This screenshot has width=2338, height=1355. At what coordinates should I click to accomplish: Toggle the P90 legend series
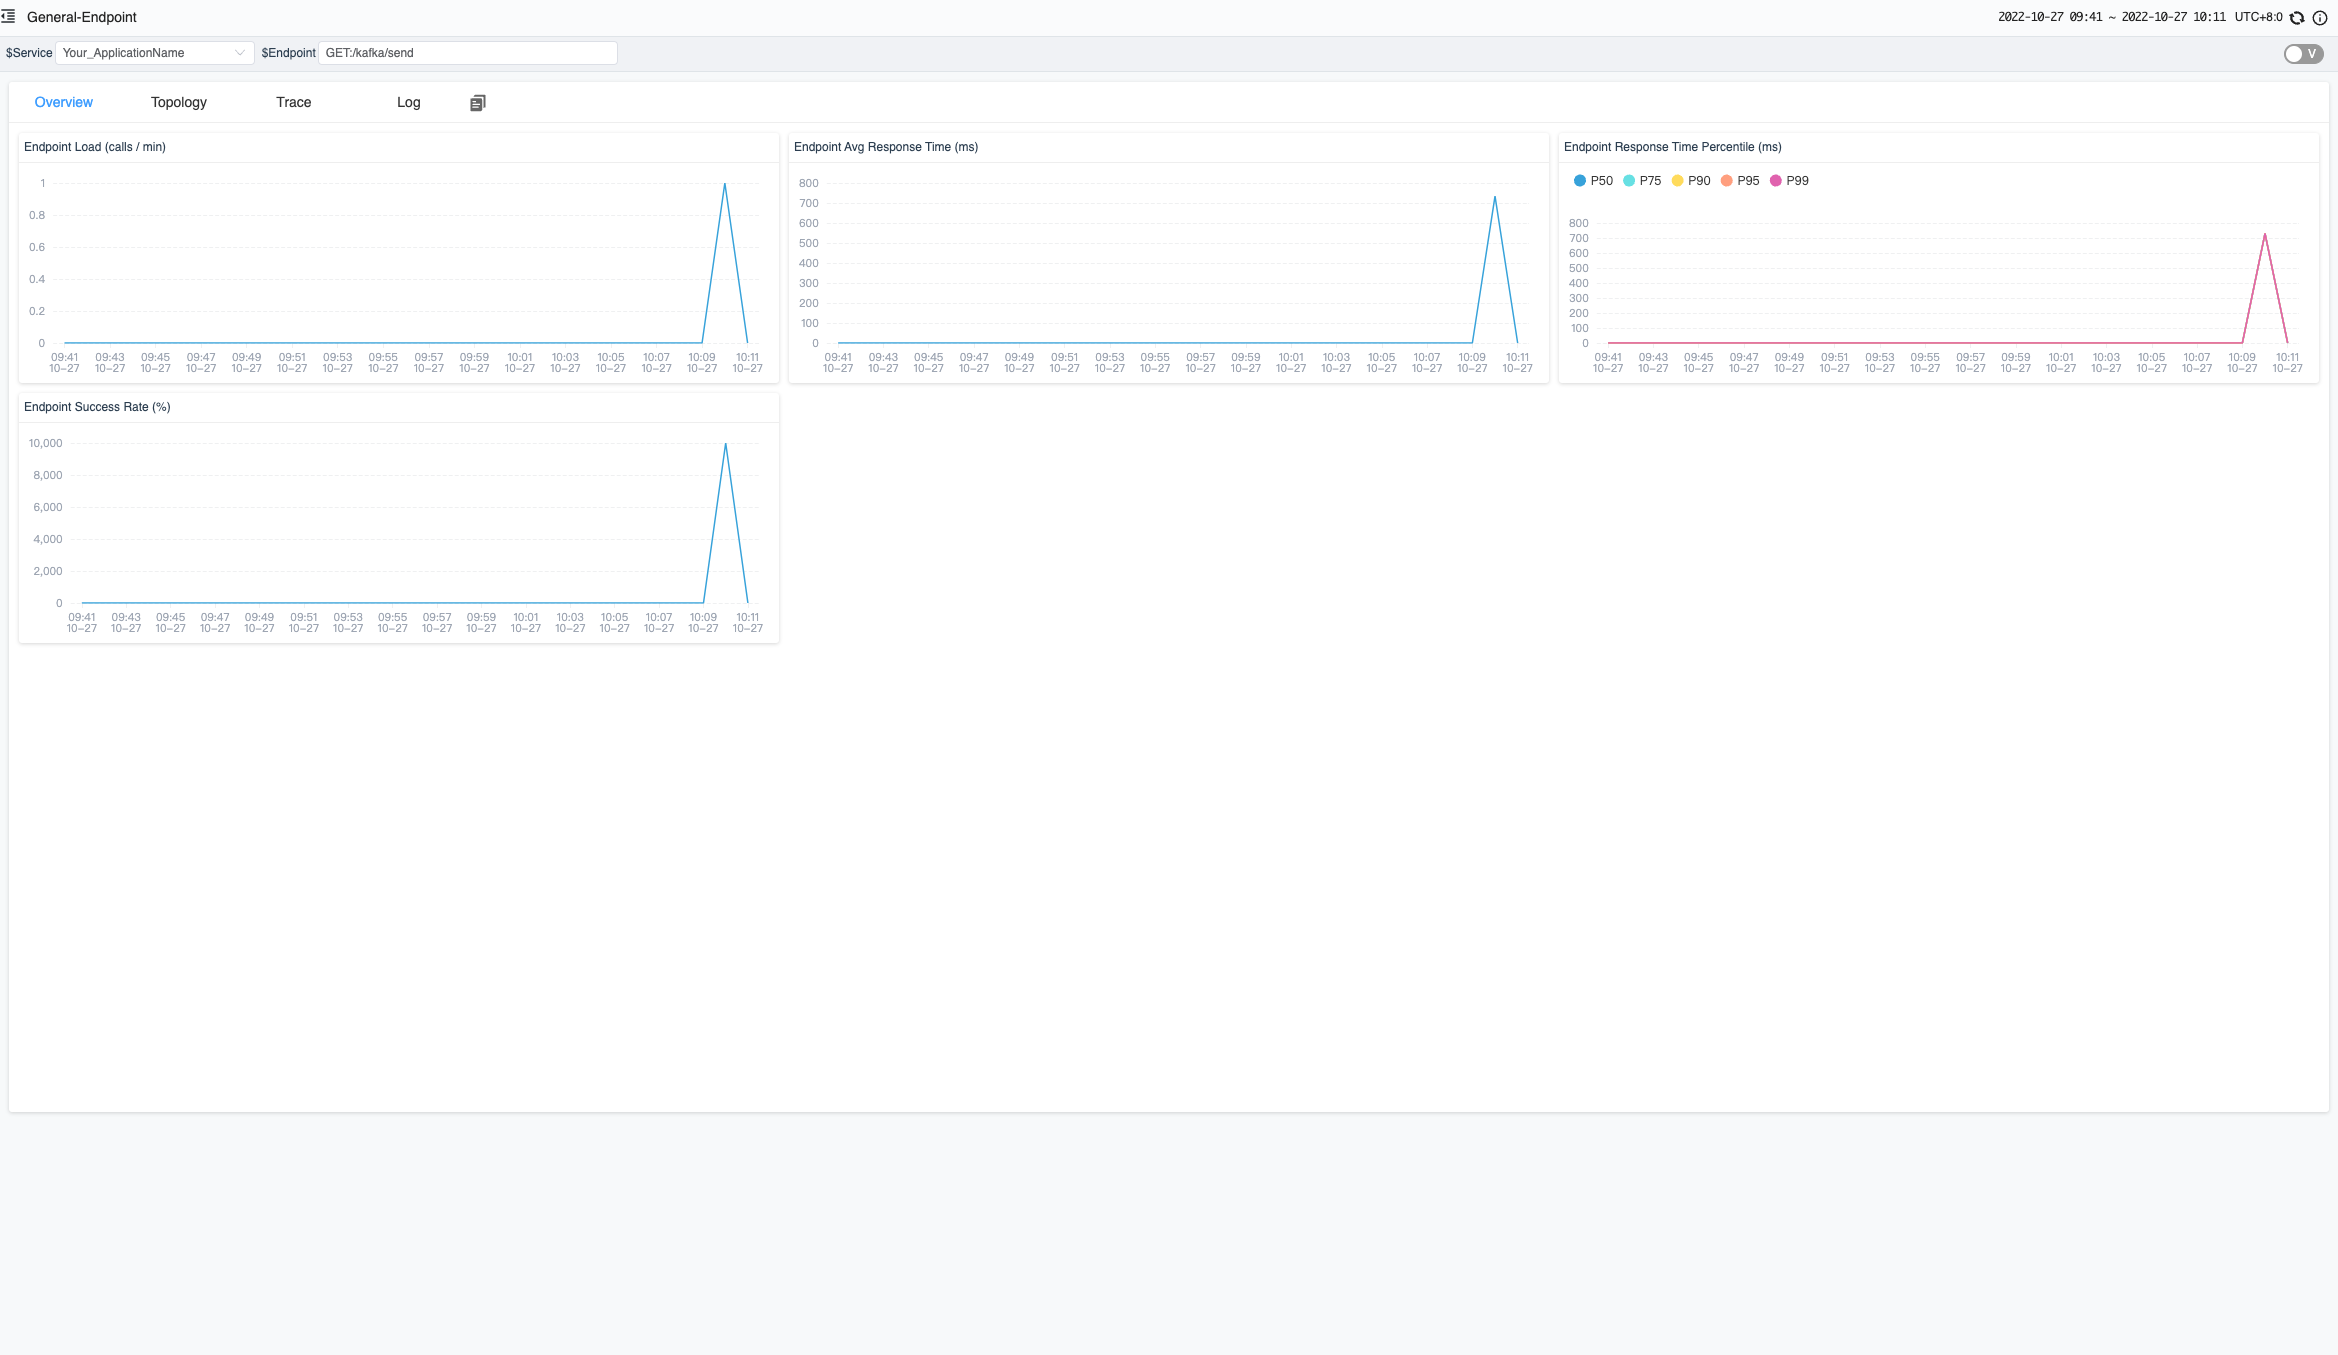click(x=1691, y=181)
